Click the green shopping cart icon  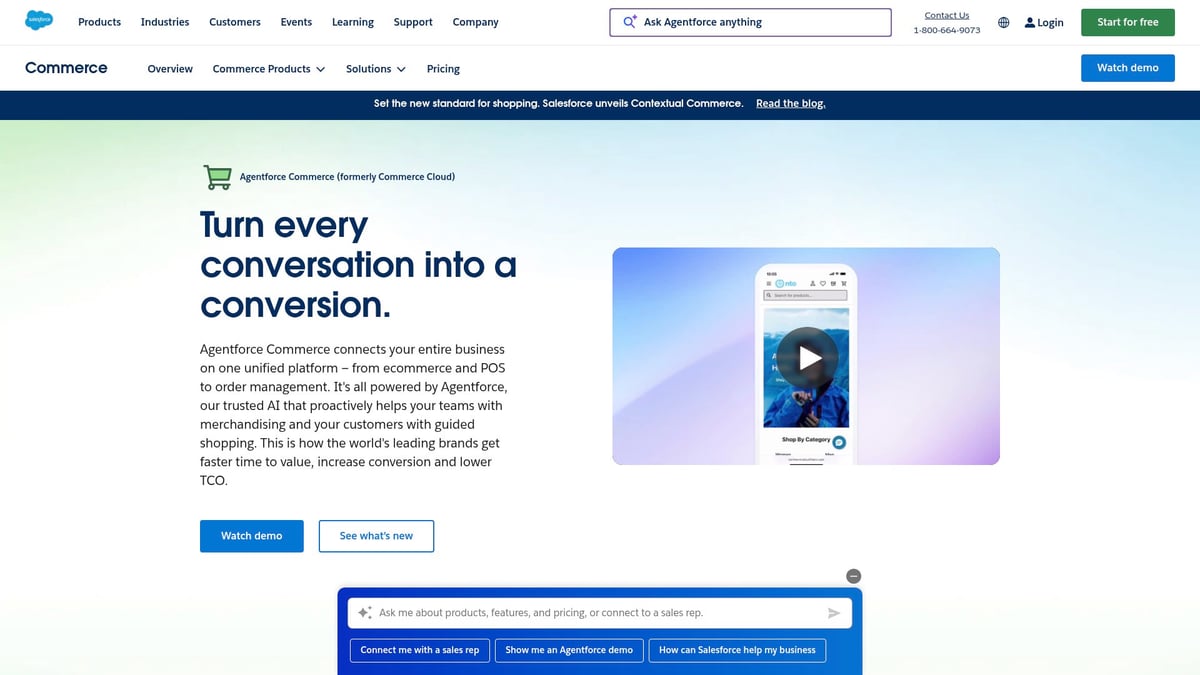pos(217,177)
